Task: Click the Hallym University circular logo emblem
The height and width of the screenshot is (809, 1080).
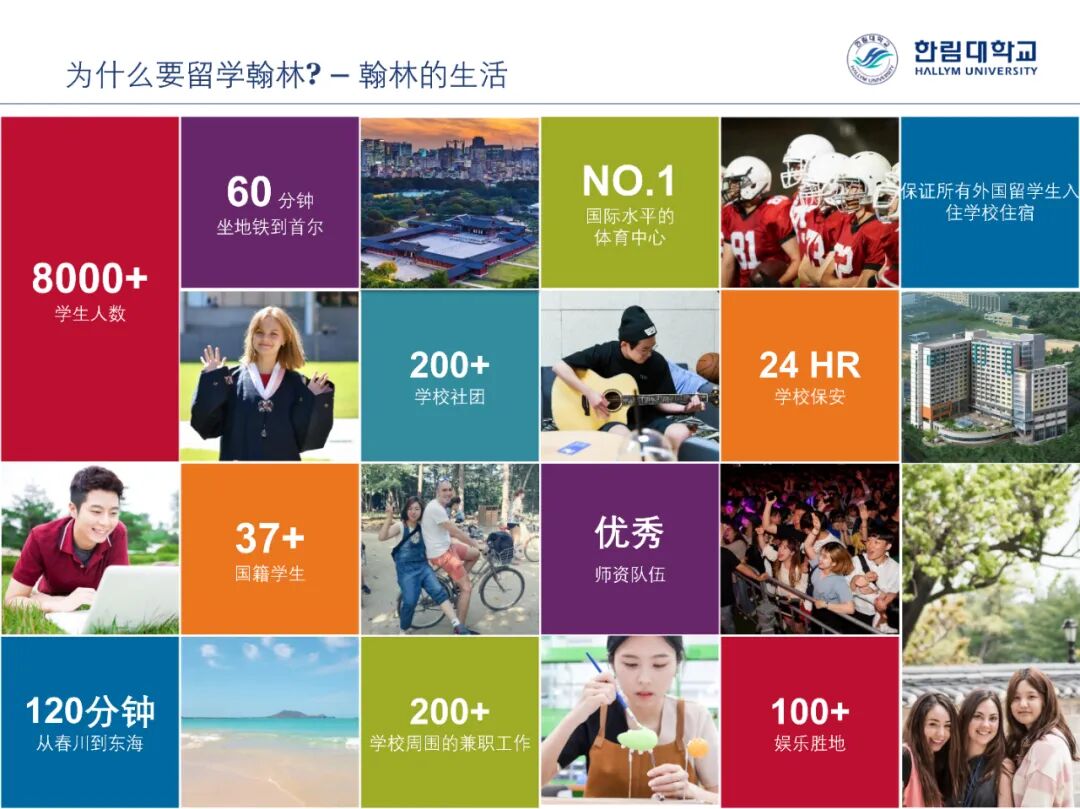Action: 872,59
